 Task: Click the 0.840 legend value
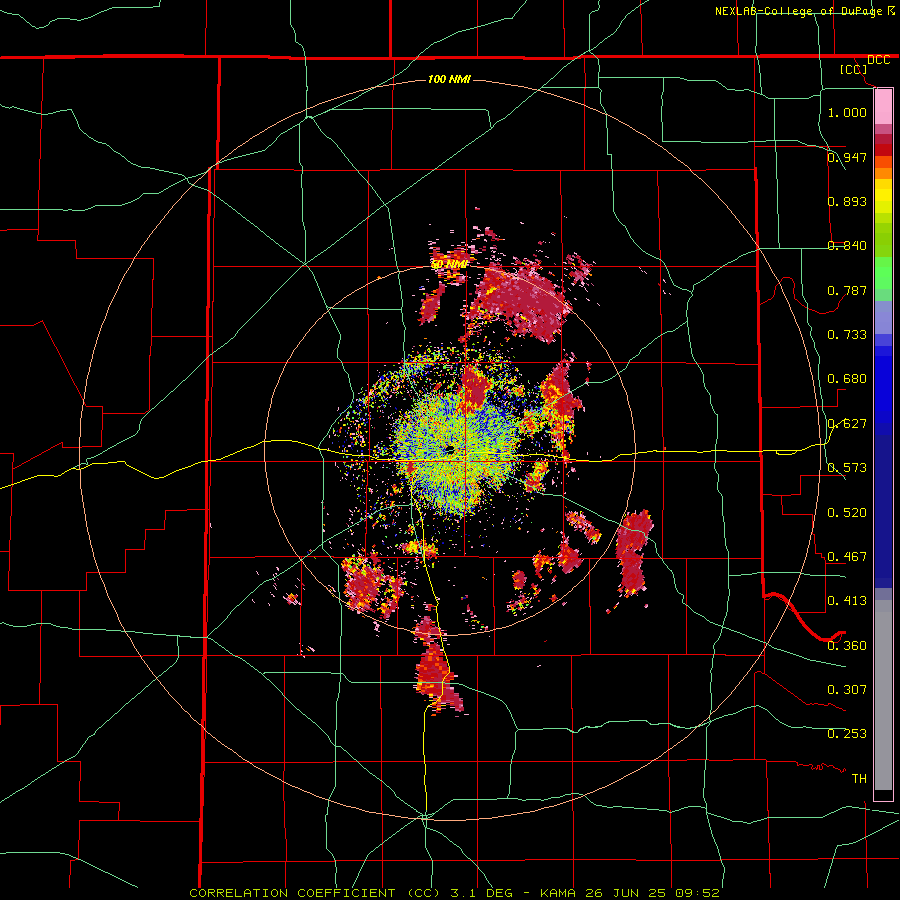coord(847,246)
